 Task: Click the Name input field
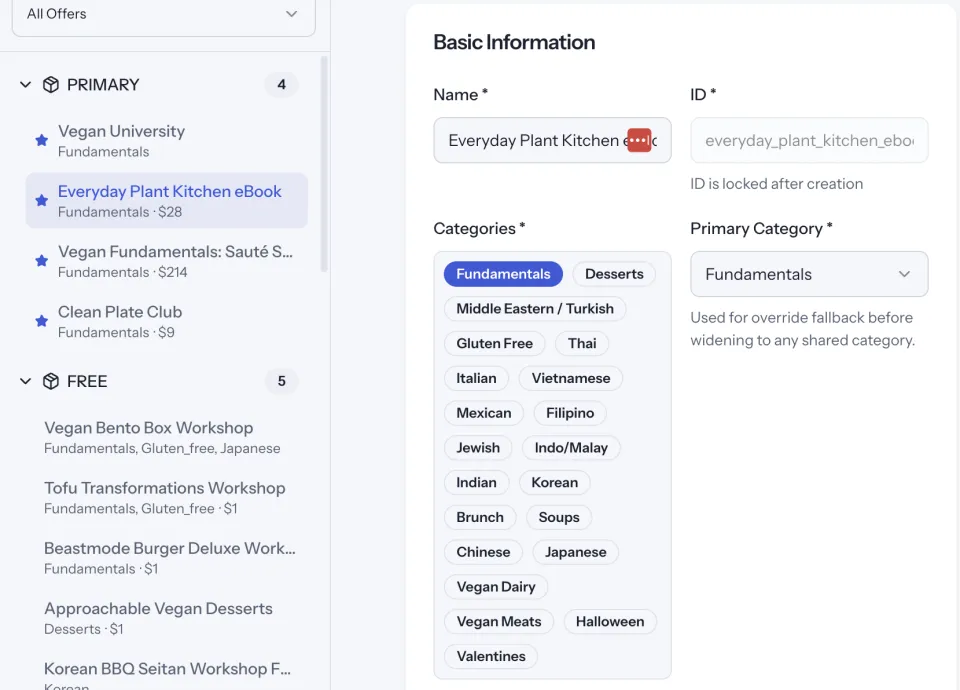pos(552,140)
